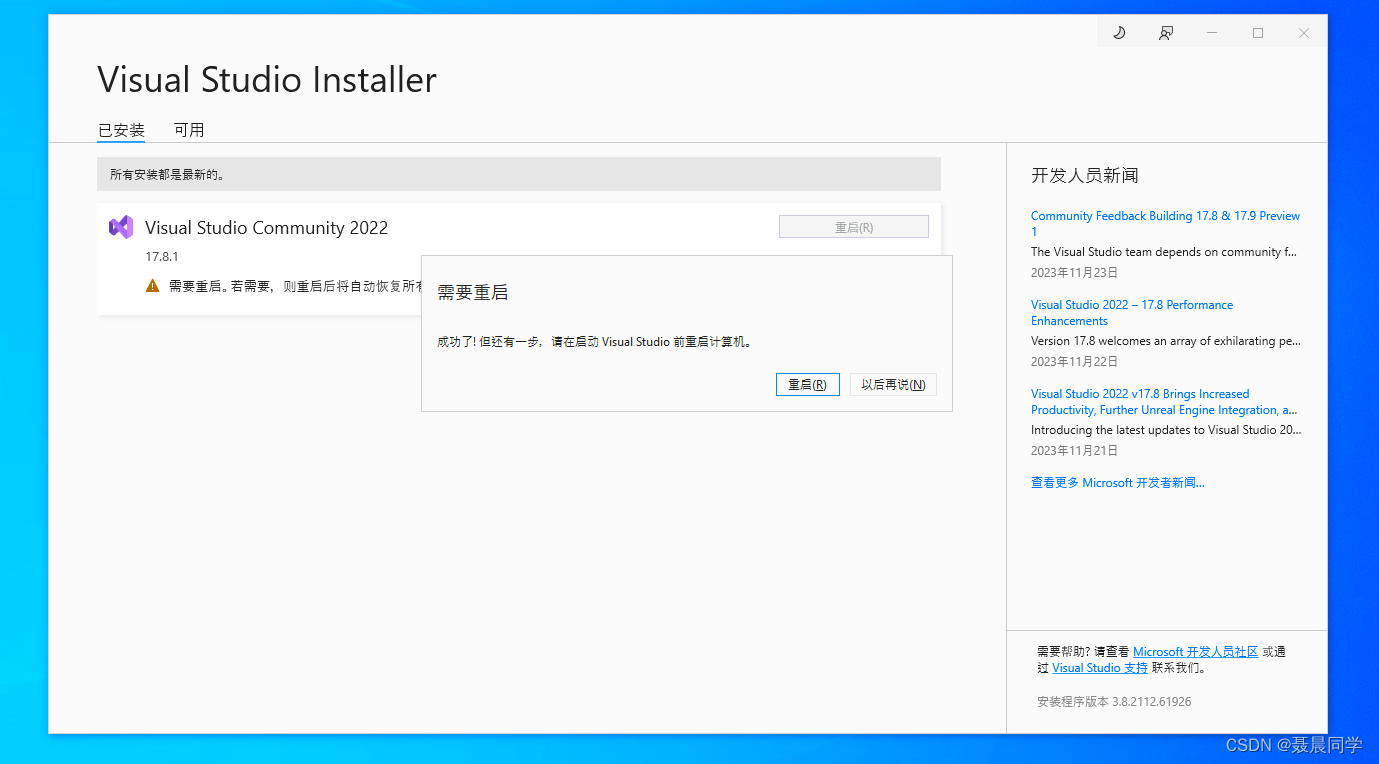This screenshot has width=1379, height=764.
Task: Open the Visual Studio 支持 link
Action: pos(1099,667)
